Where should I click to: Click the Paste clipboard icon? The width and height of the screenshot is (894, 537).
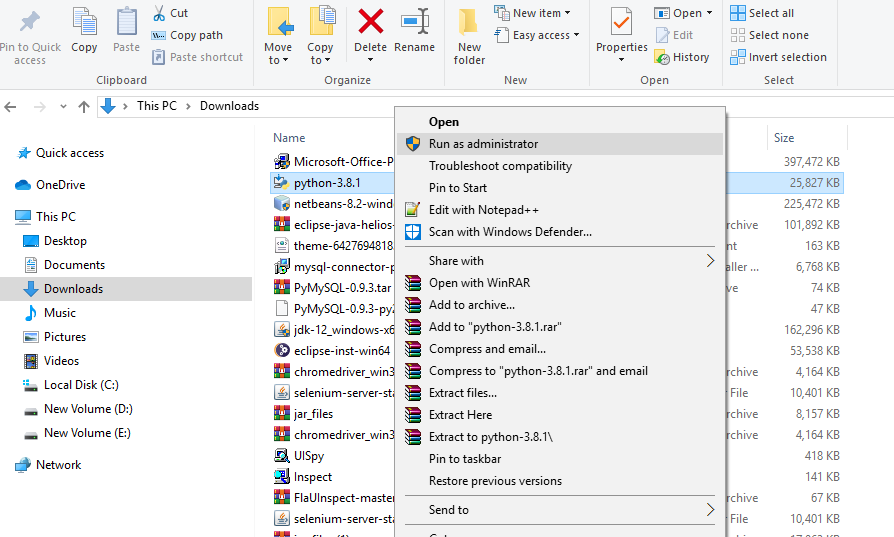tap(127, 23)
